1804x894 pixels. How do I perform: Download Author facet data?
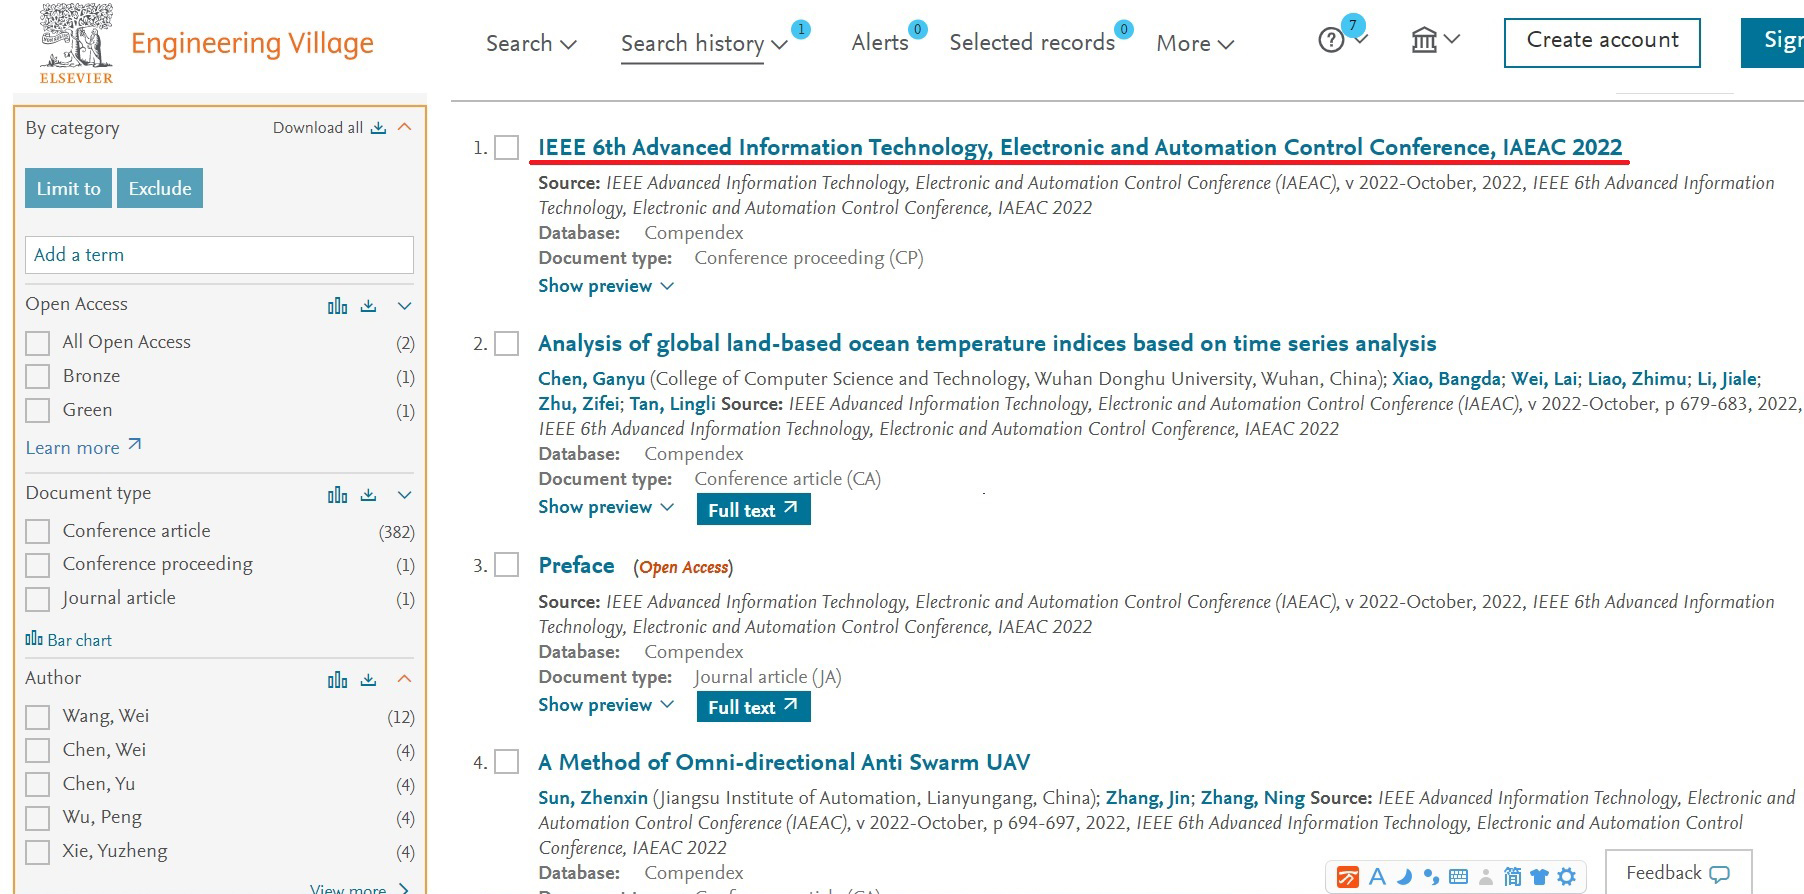click(368, 680)
